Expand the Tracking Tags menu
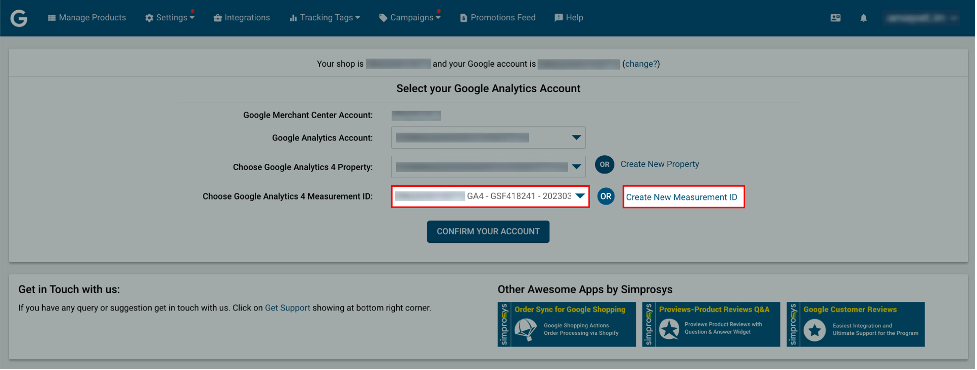The width and height of the screenshot is (977, 370). click(325, 17)
